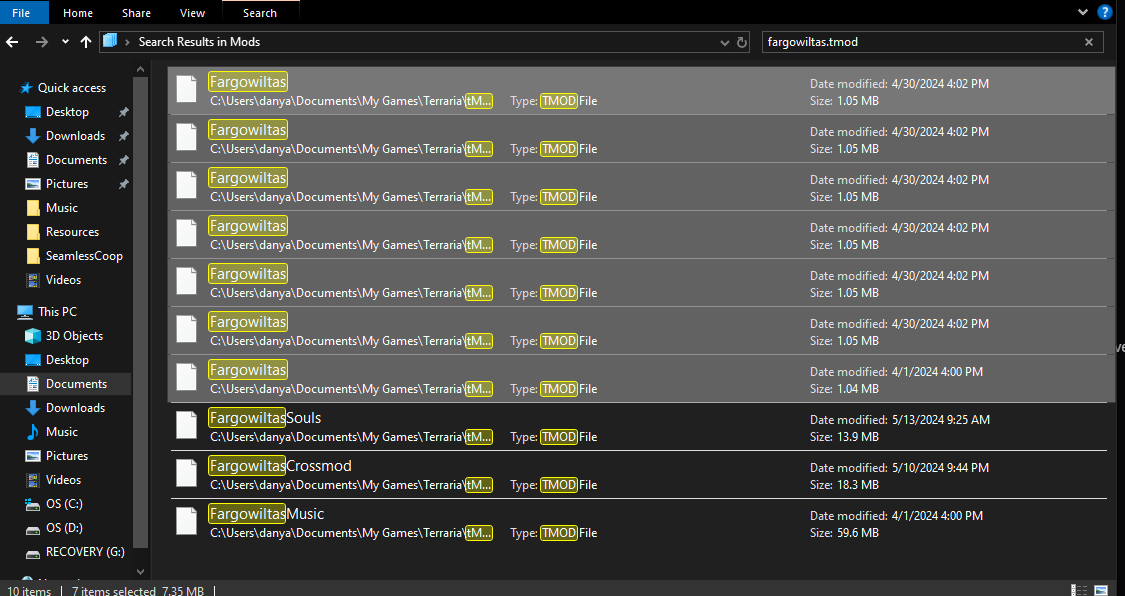Open the Resources folder in the sidebar
1125x596 pixels.
(72, 232)
